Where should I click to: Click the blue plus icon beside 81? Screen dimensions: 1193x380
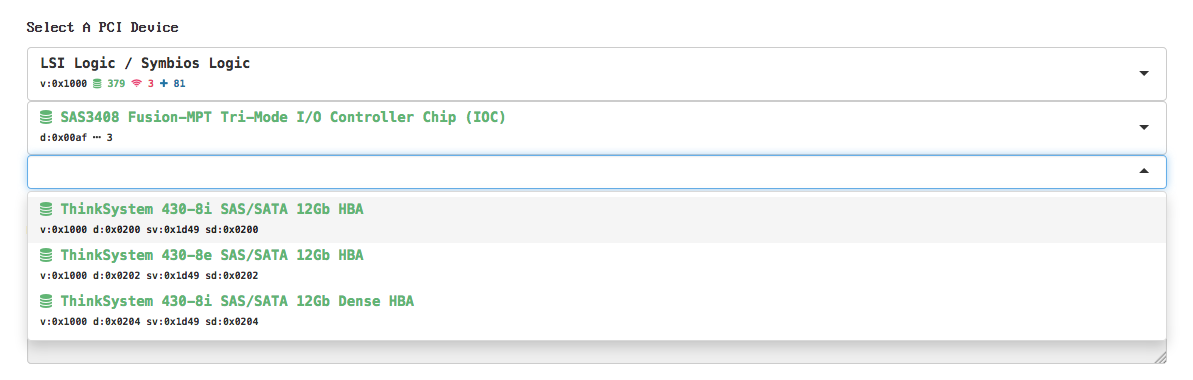tap(164, 83)
